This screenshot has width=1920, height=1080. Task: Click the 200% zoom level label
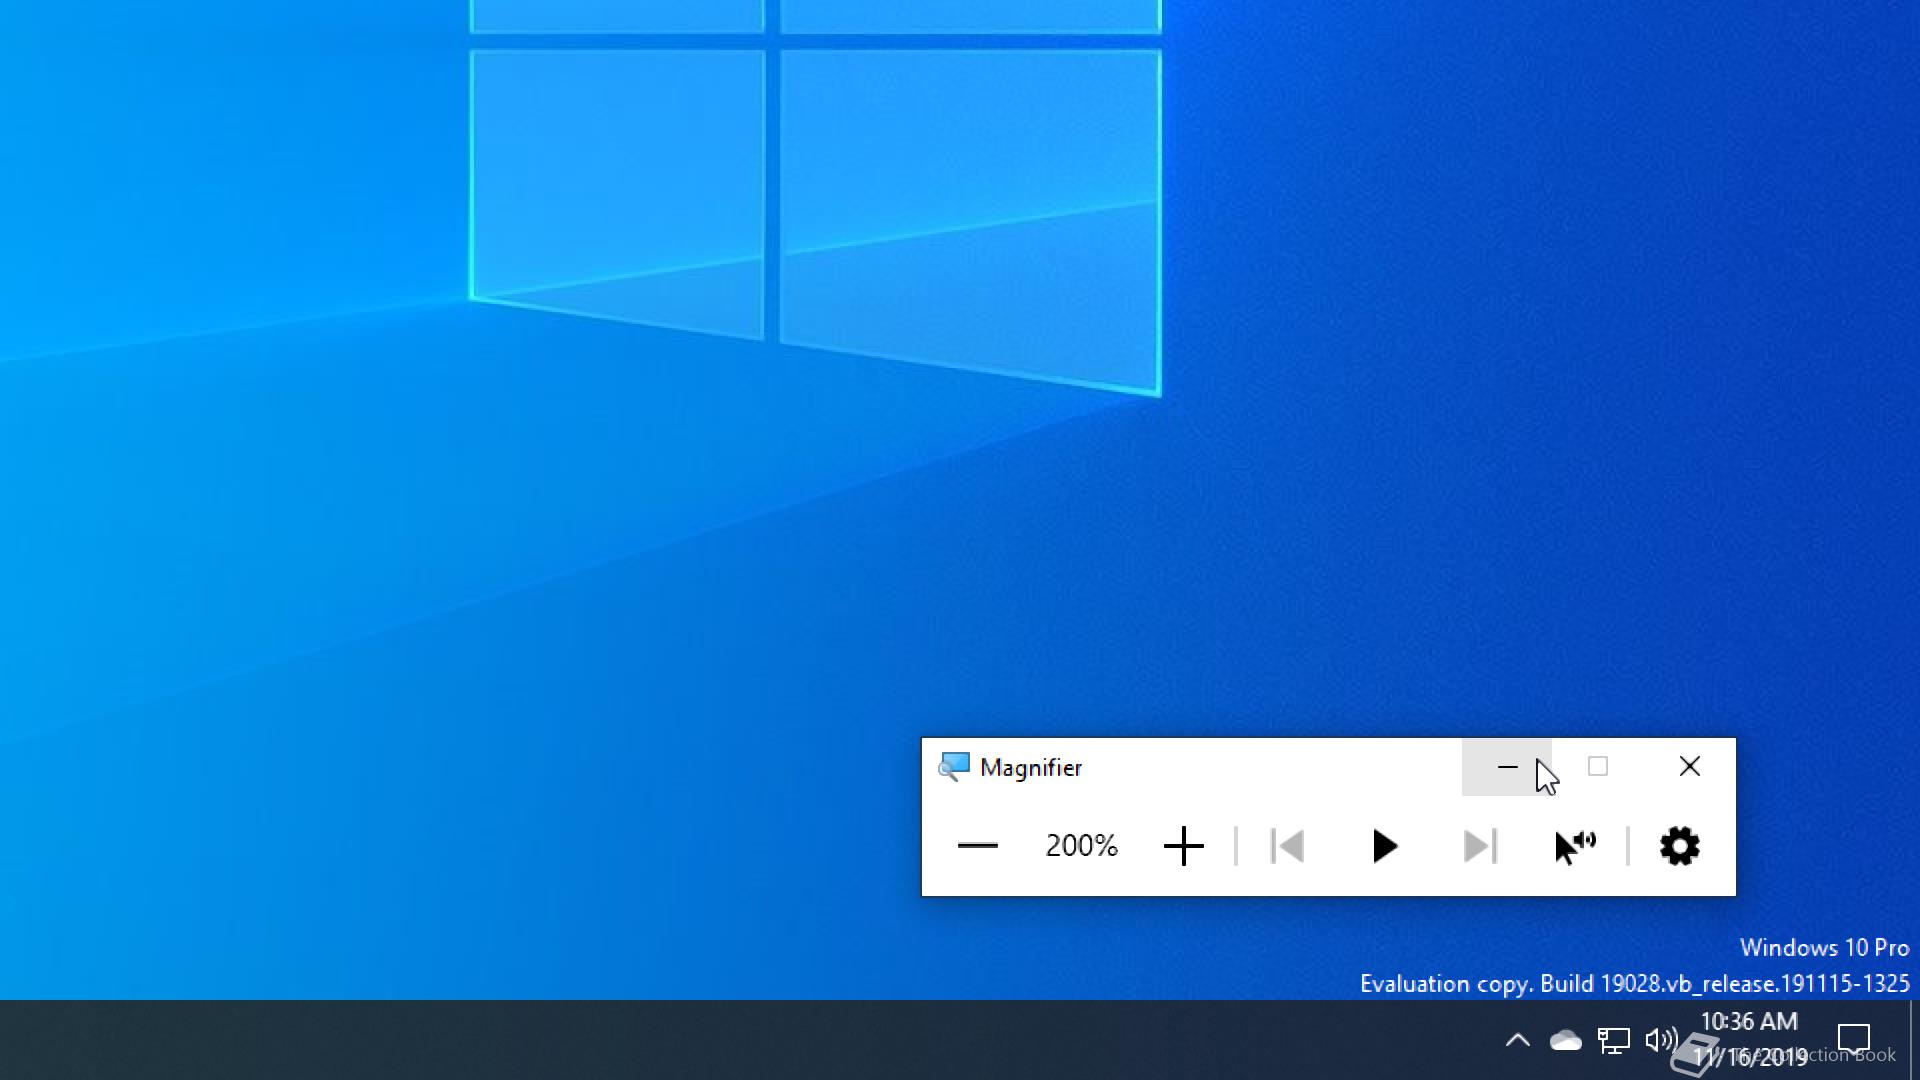point(1081,846)
